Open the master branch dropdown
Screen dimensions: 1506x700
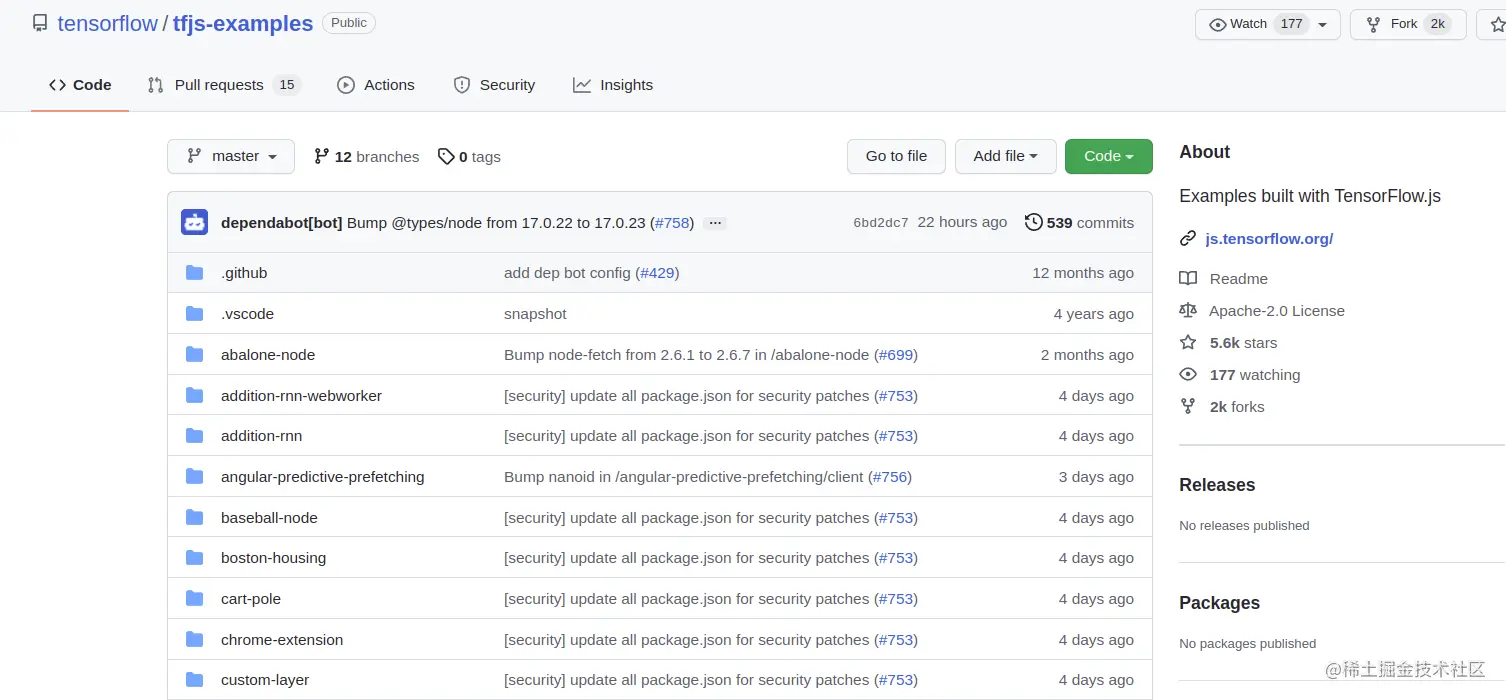(231, 156)
